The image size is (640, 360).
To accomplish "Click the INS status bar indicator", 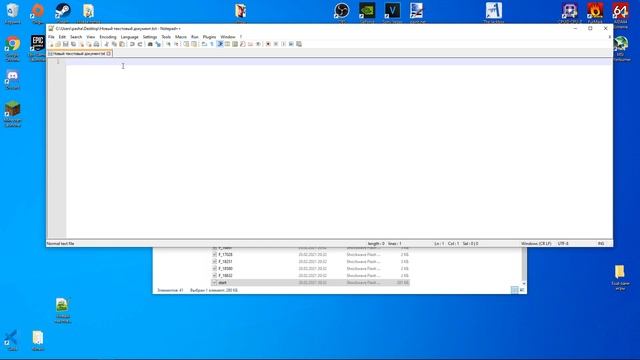I will pyautogui.click(x=601, y=243).
